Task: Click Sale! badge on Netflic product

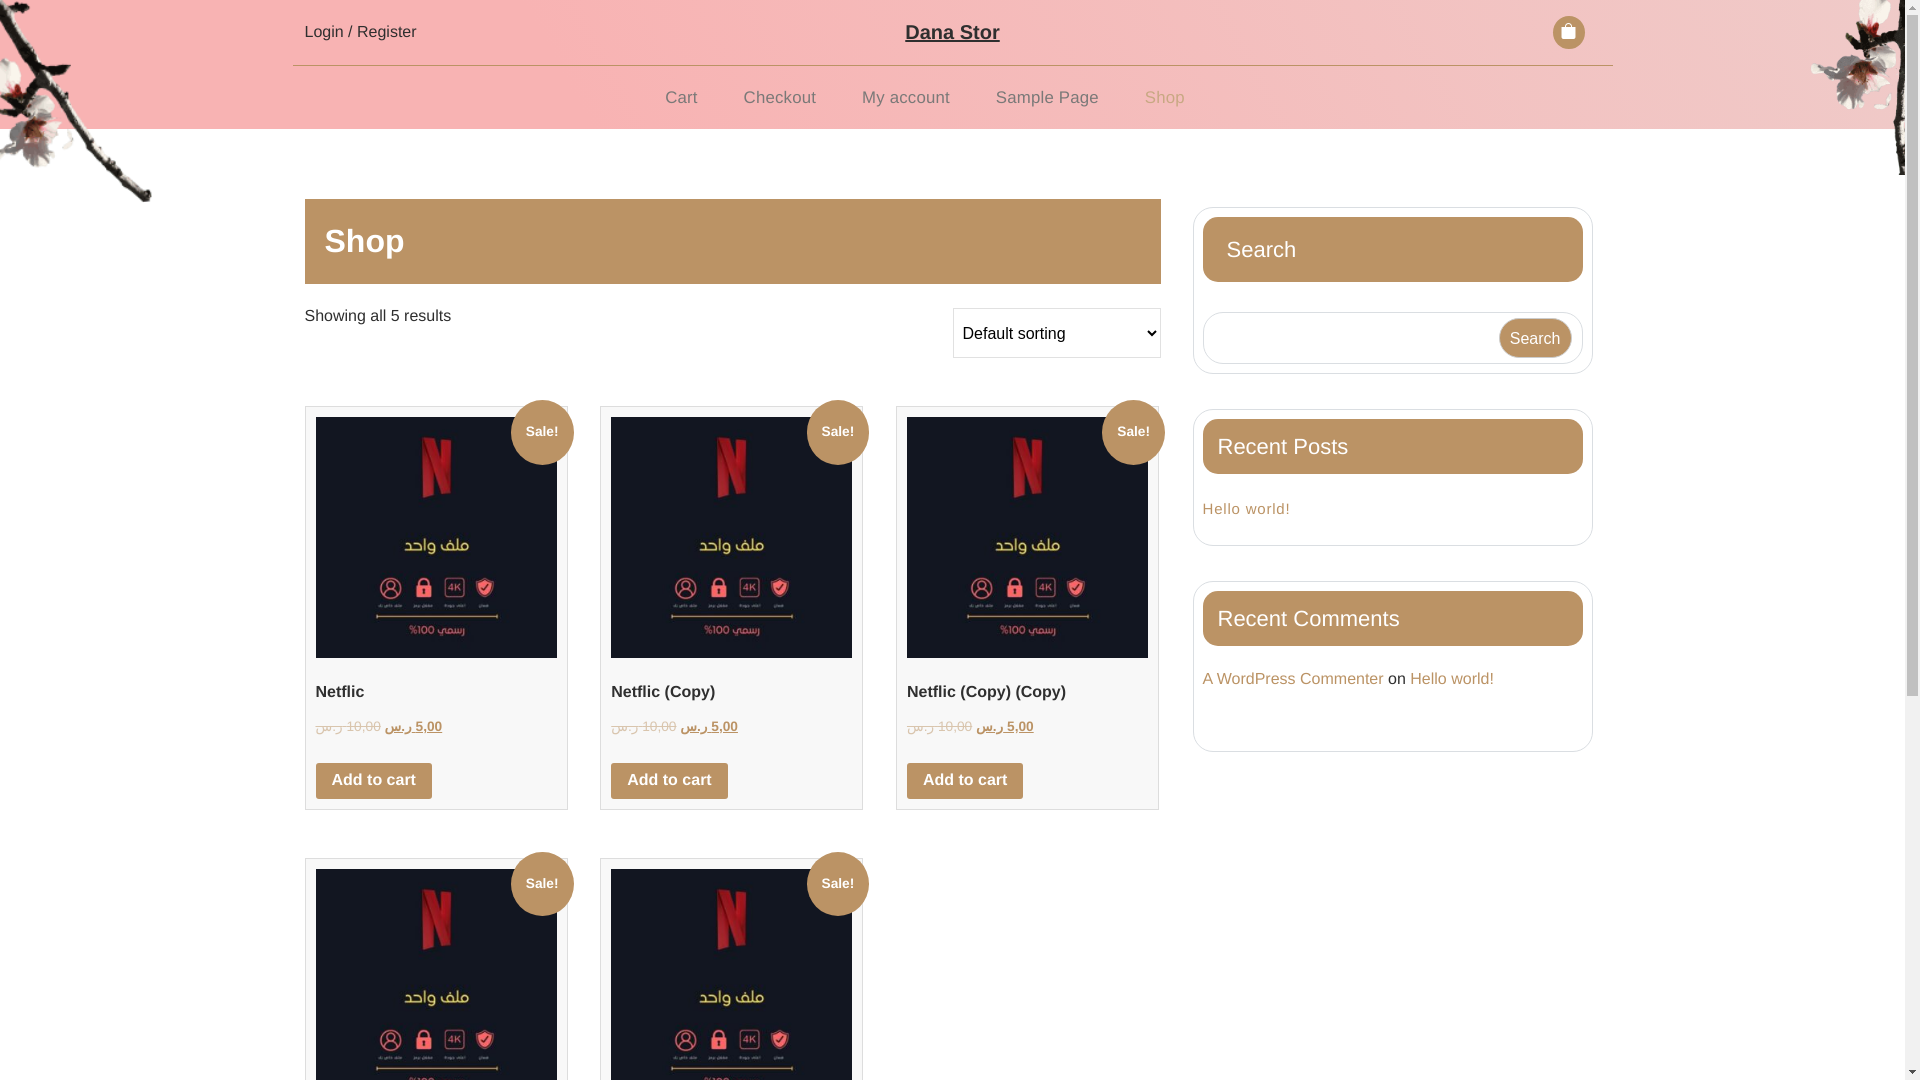Action: point(542,432)
